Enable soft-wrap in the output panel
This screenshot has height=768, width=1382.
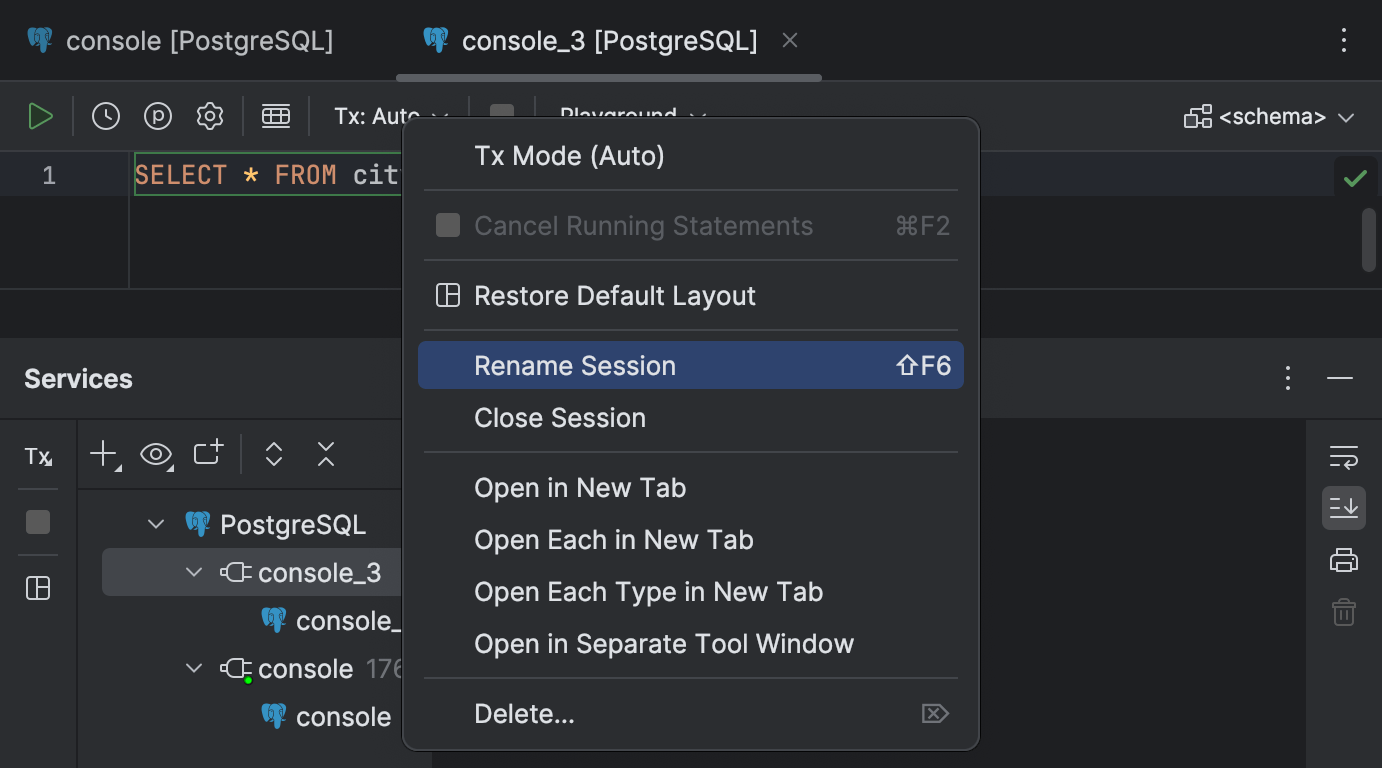1344,457
